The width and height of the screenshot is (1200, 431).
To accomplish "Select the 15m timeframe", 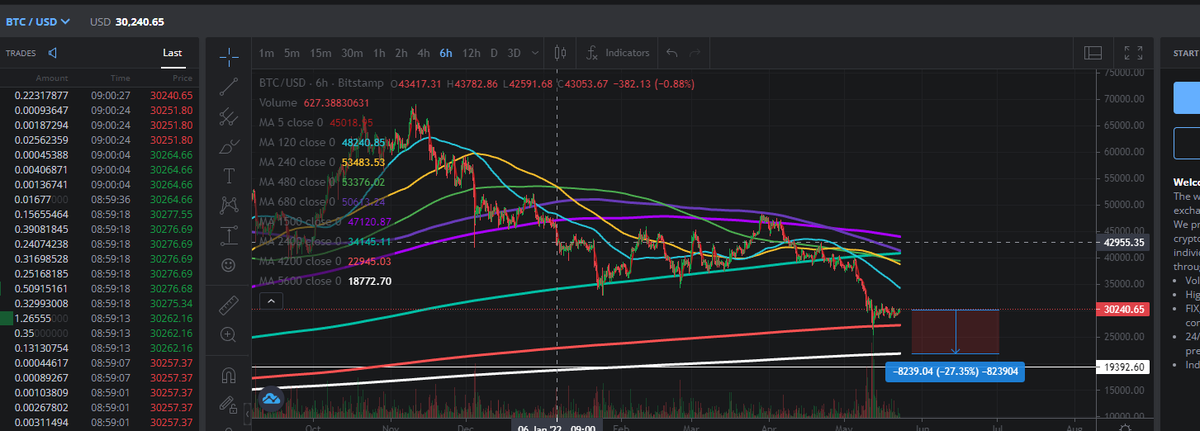I will click(x=320, y=53).
